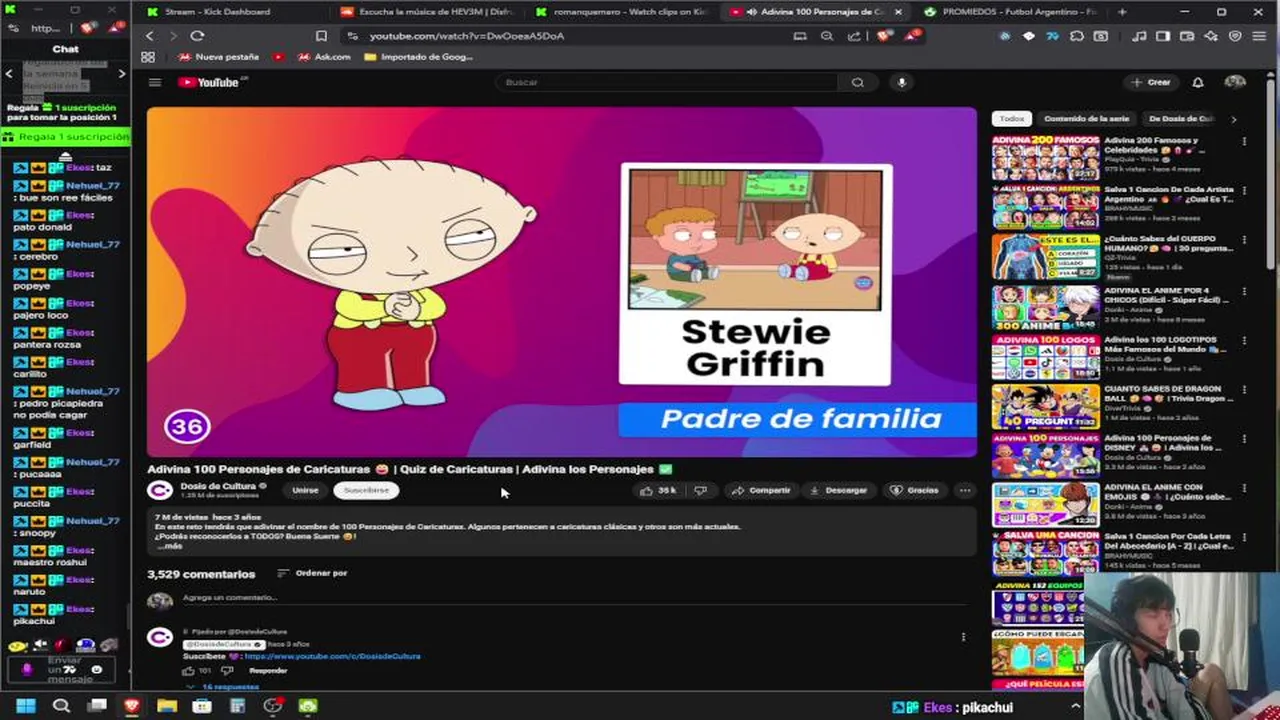The image size is (1280, 720).
Task: Select the Todos filter chip
Action: [1011, 118]
